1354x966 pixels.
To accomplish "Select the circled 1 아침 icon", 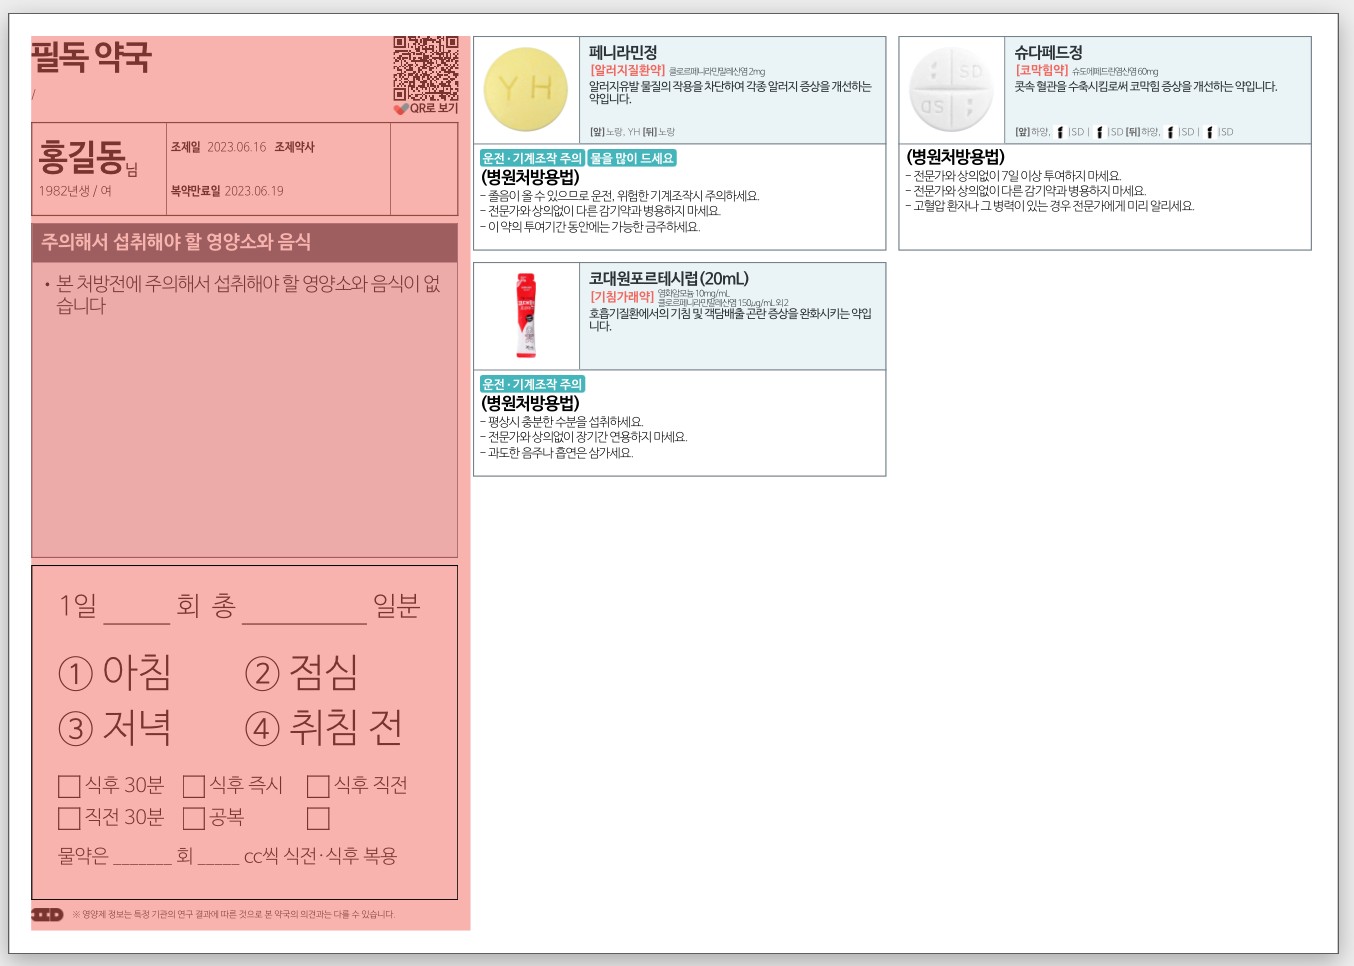I will 76,674.
